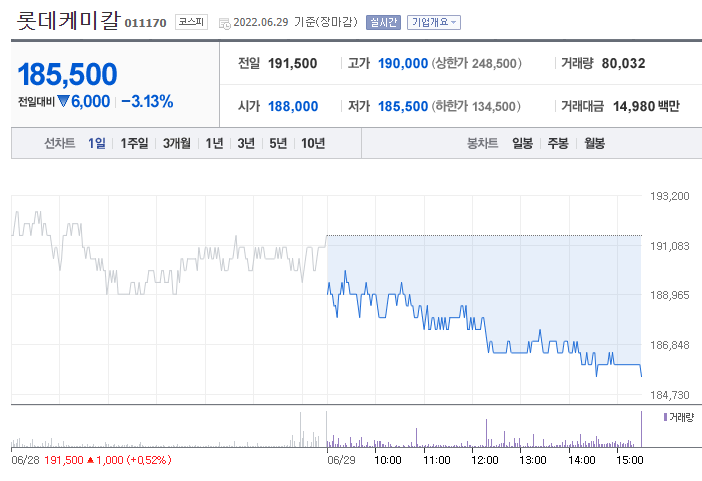702x481 pixels.
Task: Click the 10:00 time axis label
Action: [x=388, y=460]
